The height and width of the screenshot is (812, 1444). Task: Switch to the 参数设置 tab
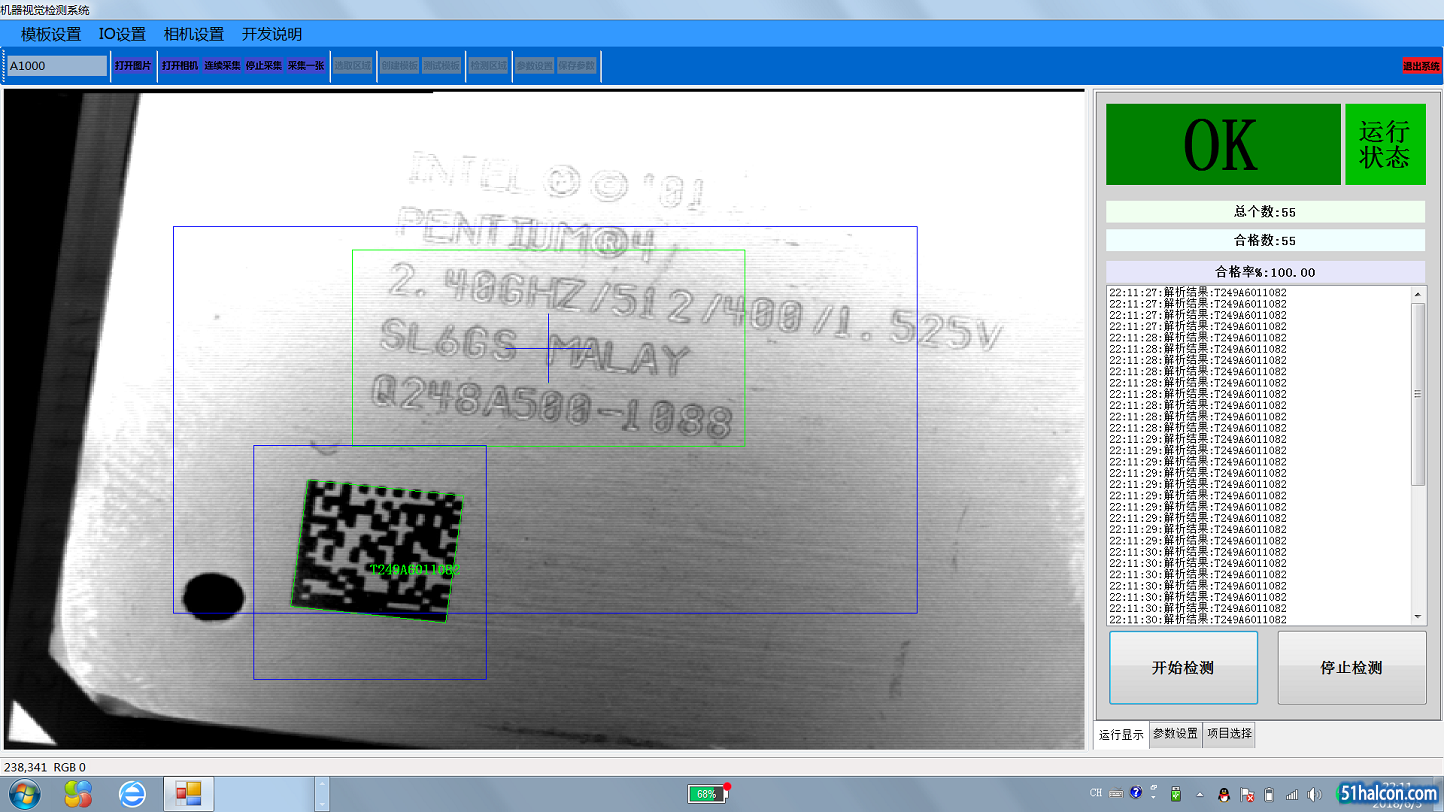click(x=1175, y=734)
